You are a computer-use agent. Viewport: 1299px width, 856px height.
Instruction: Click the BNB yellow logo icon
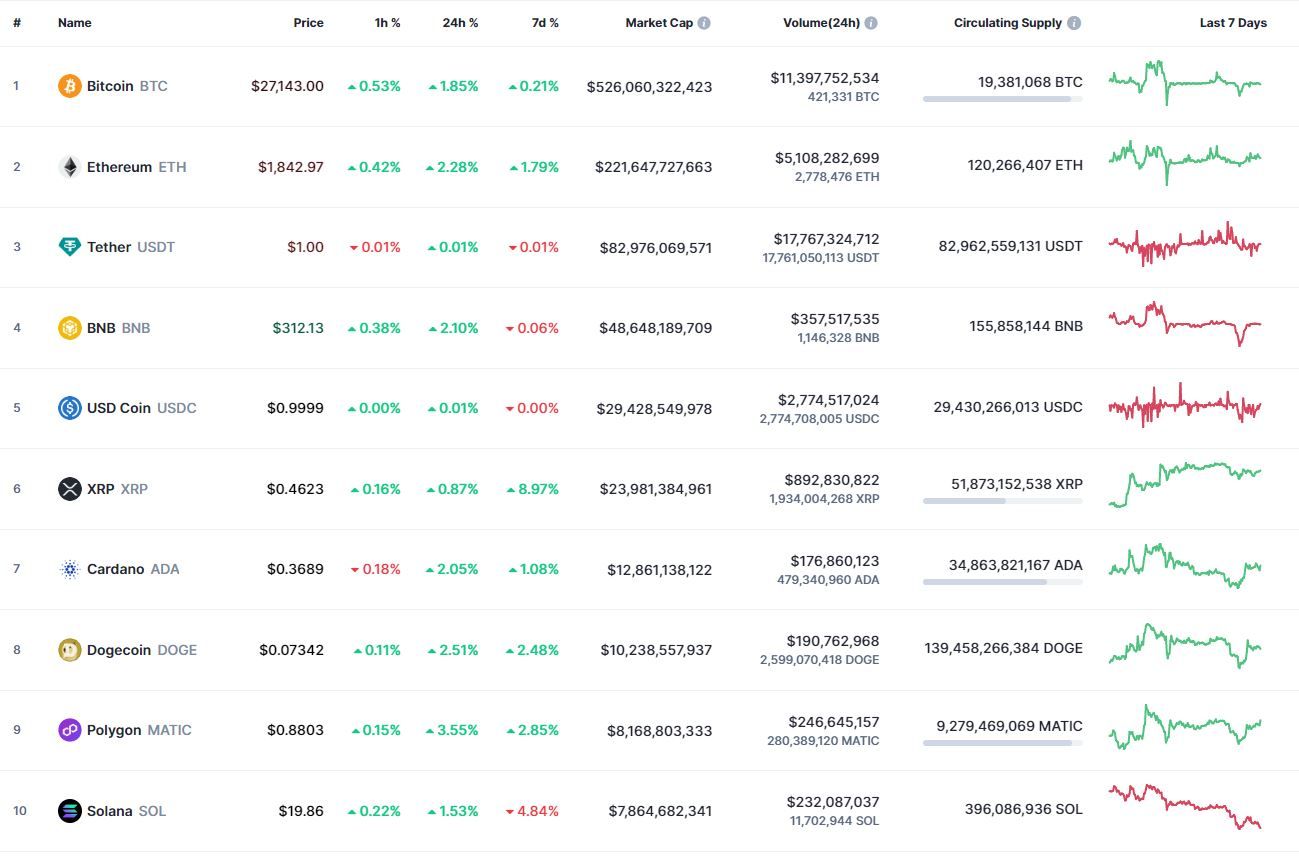coord(69,328)
